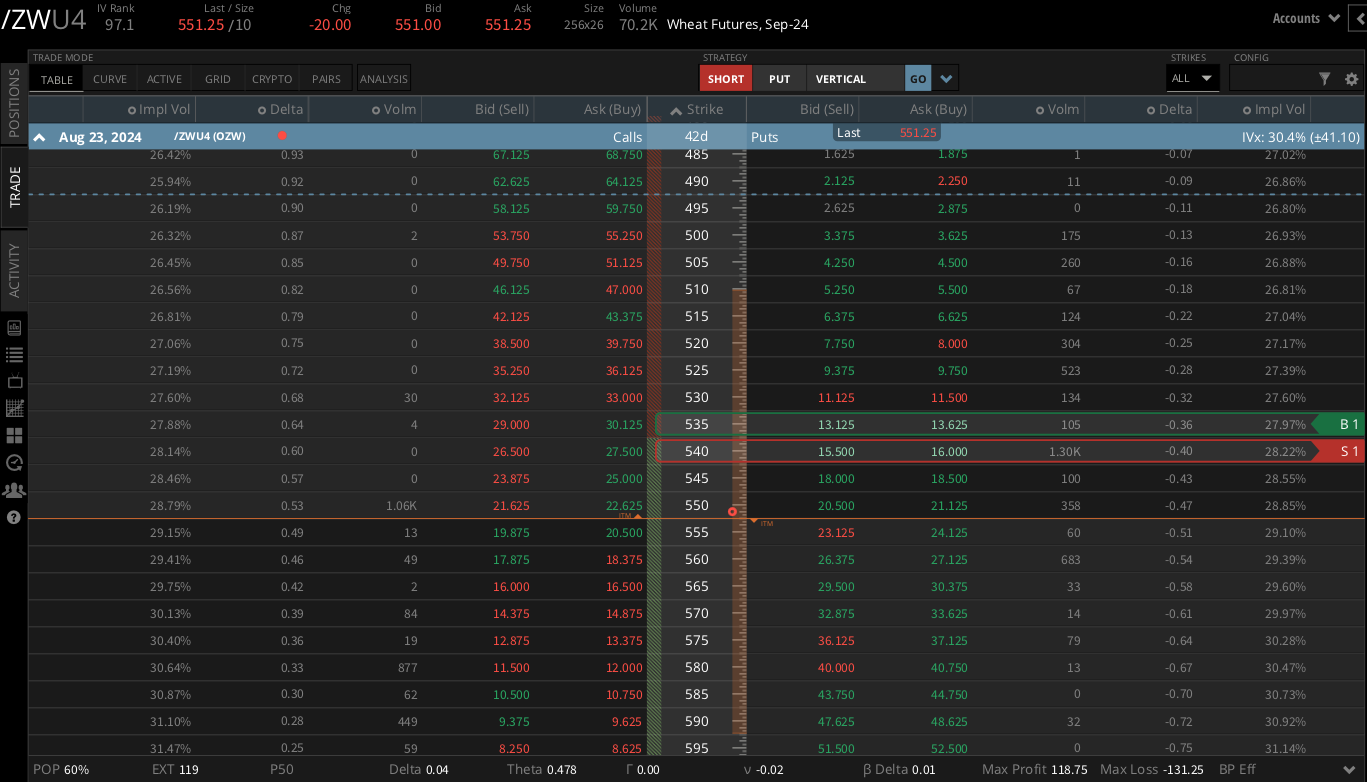Image resolution: width=1367 pixels, height=782 pixels.
Task: Switch to CRYPTO trade mode
Action: [272, 79]
